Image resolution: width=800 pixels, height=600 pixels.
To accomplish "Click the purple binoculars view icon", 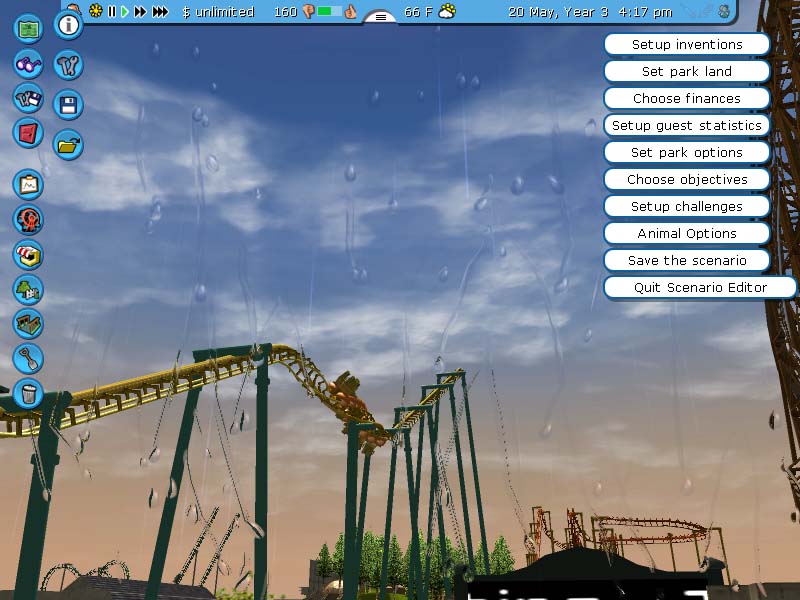I will (x=28, y=64).
